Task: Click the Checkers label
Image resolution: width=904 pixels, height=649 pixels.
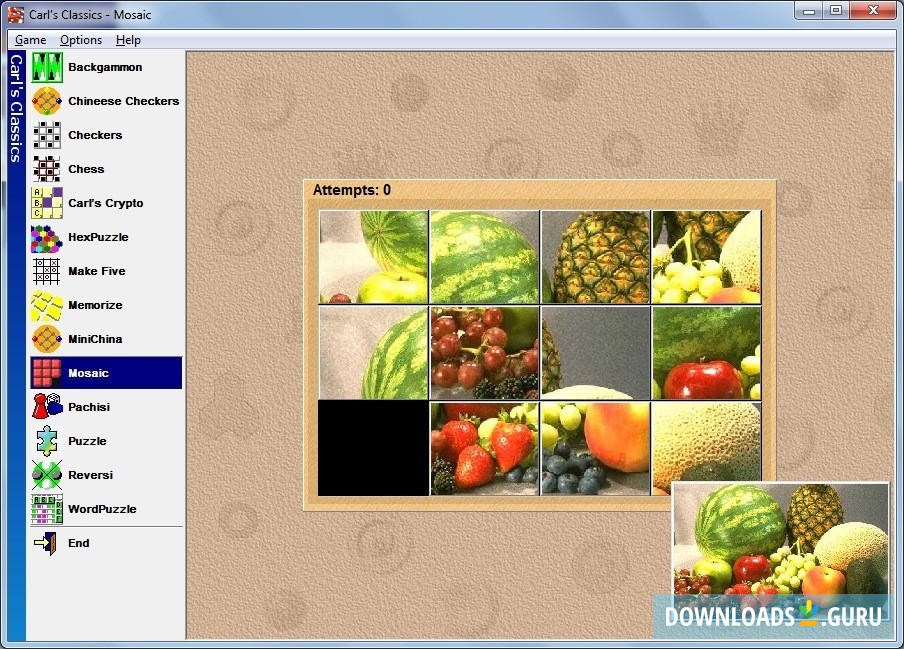Action: 95,135
